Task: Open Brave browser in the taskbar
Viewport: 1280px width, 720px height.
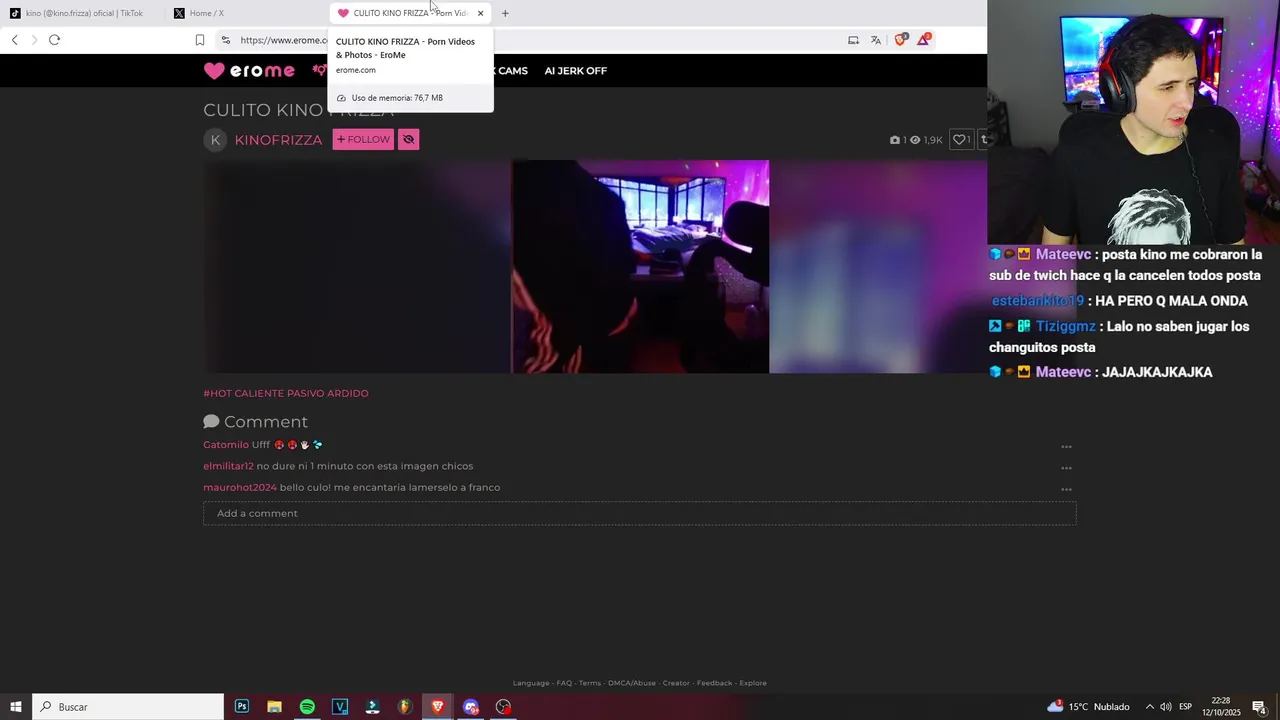Action: pos(438,707)
